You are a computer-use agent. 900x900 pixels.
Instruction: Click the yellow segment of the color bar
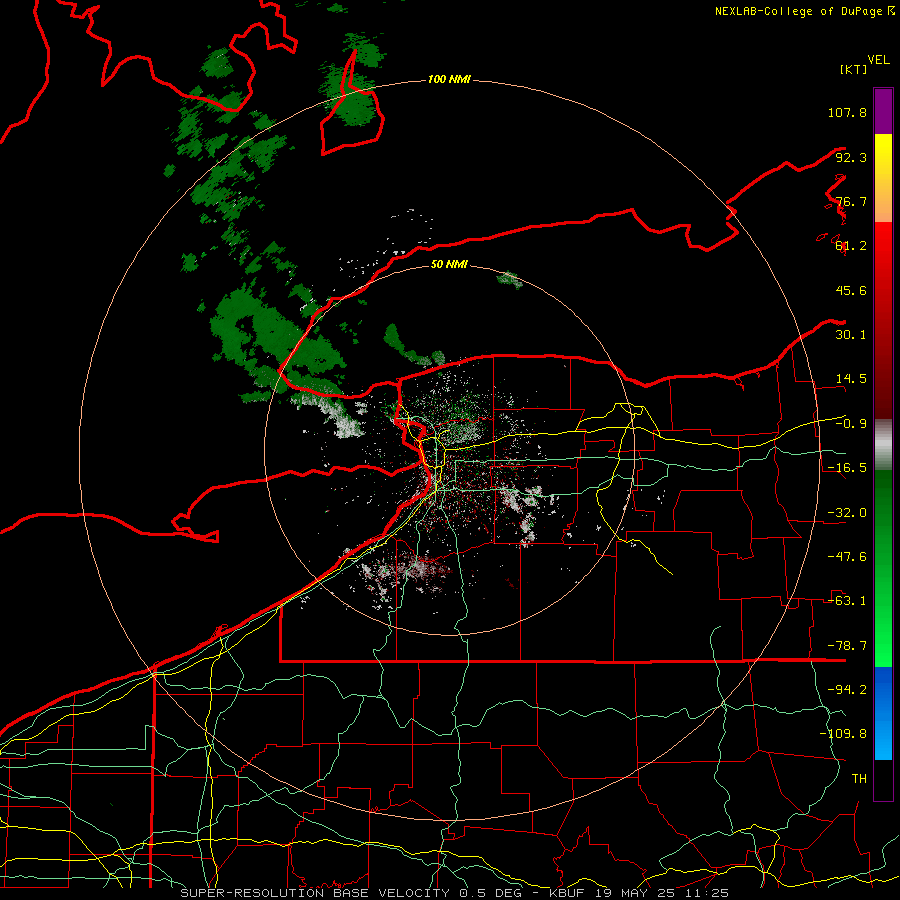click(883, 178)
